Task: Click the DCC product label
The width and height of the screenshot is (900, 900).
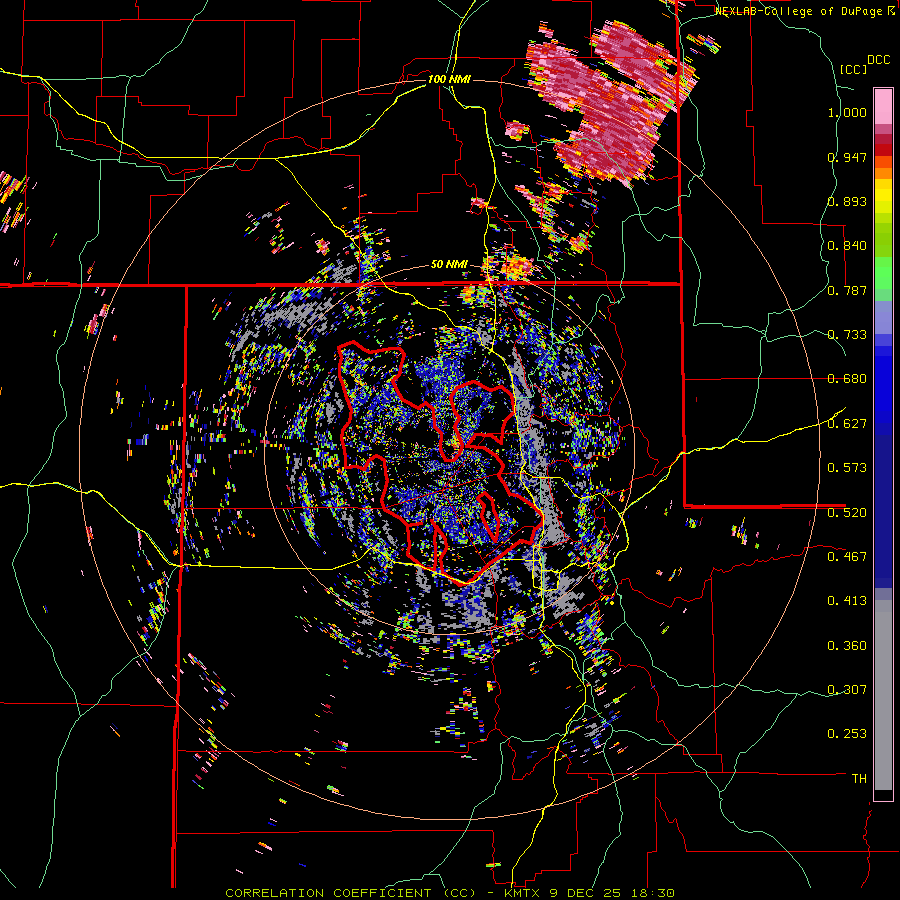Action: pos(879,60)
